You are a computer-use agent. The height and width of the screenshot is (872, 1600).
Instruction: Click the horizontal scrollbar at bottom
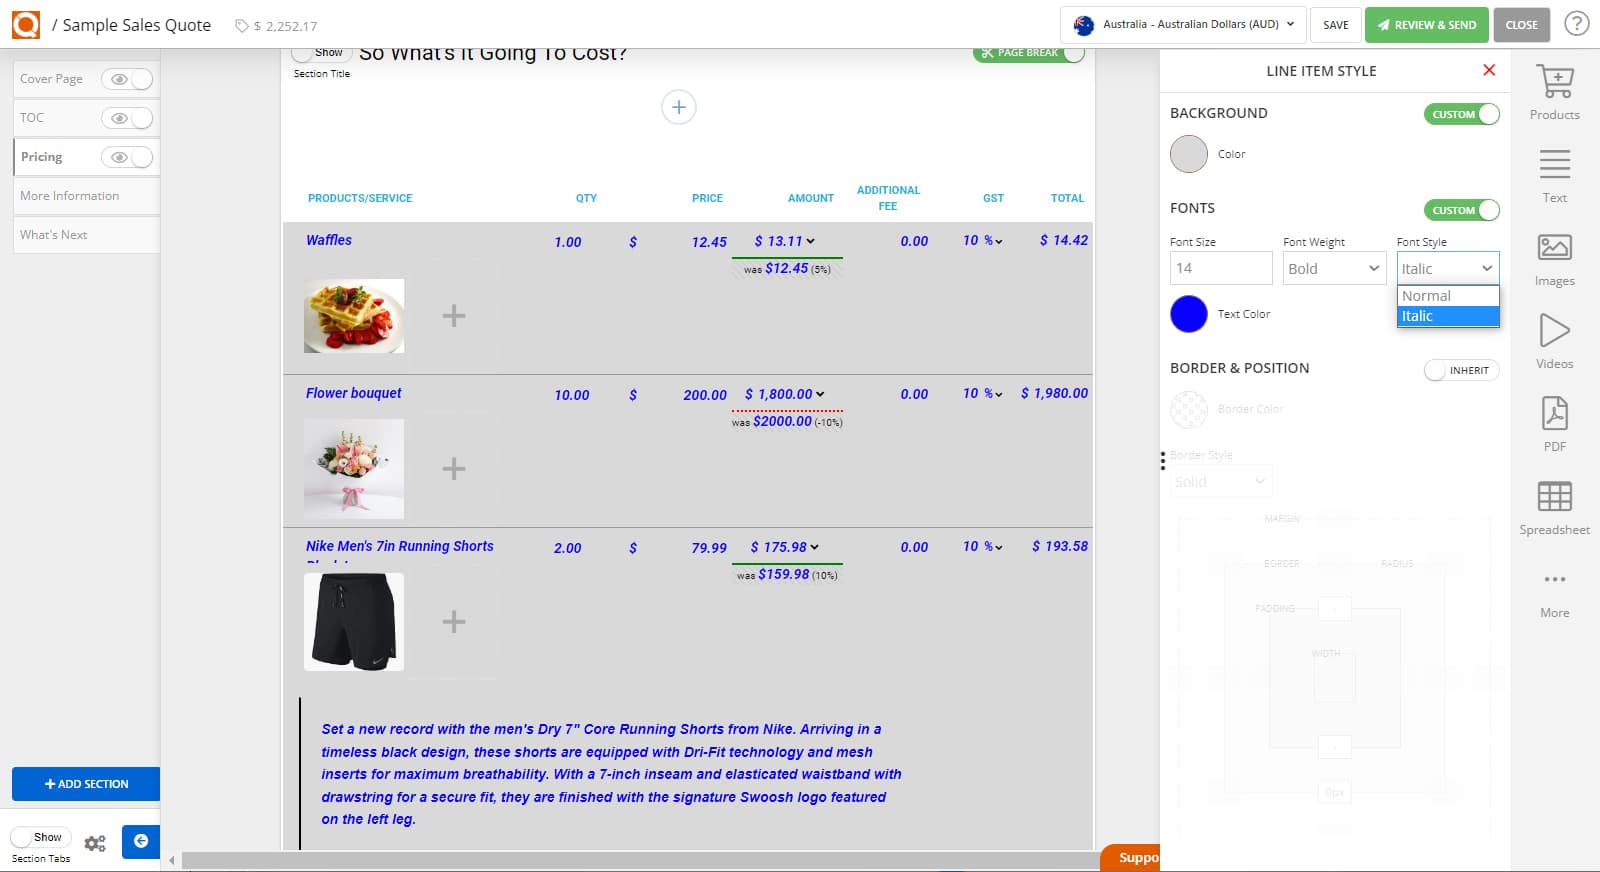[640, 861]
